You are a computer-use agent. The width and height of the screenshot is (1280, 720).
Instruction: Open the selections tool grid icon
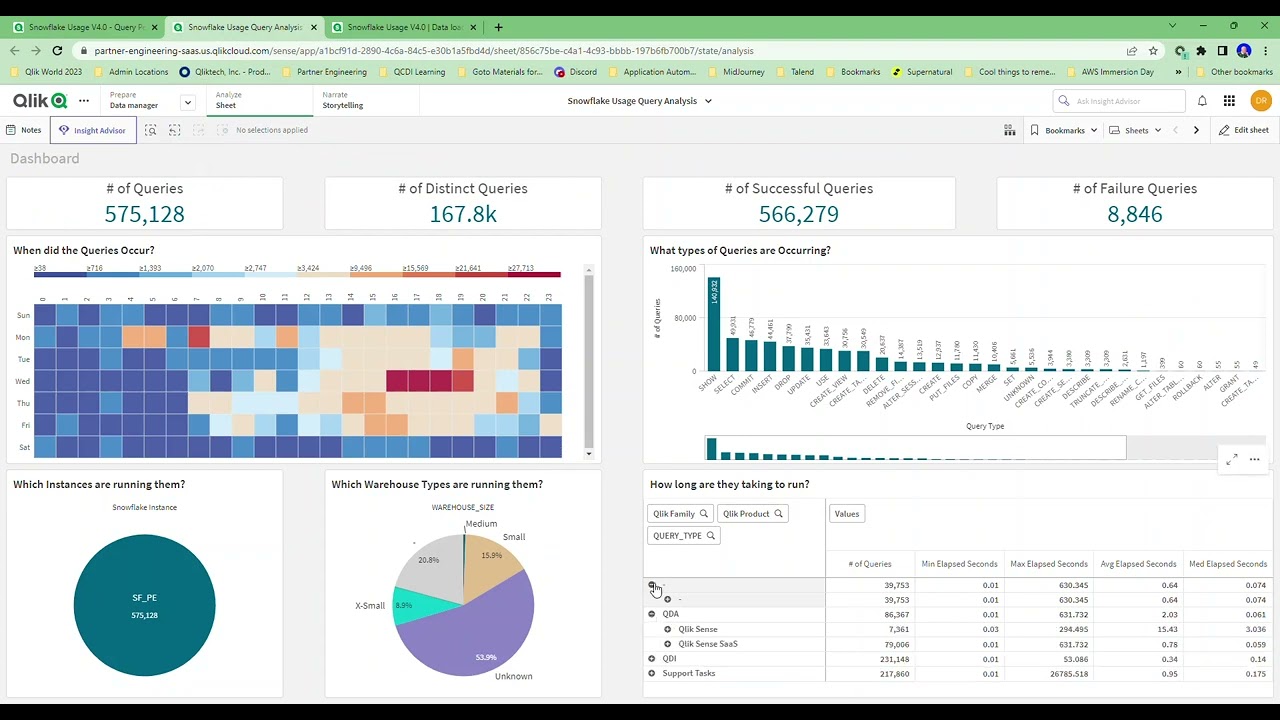(1009, 130)
